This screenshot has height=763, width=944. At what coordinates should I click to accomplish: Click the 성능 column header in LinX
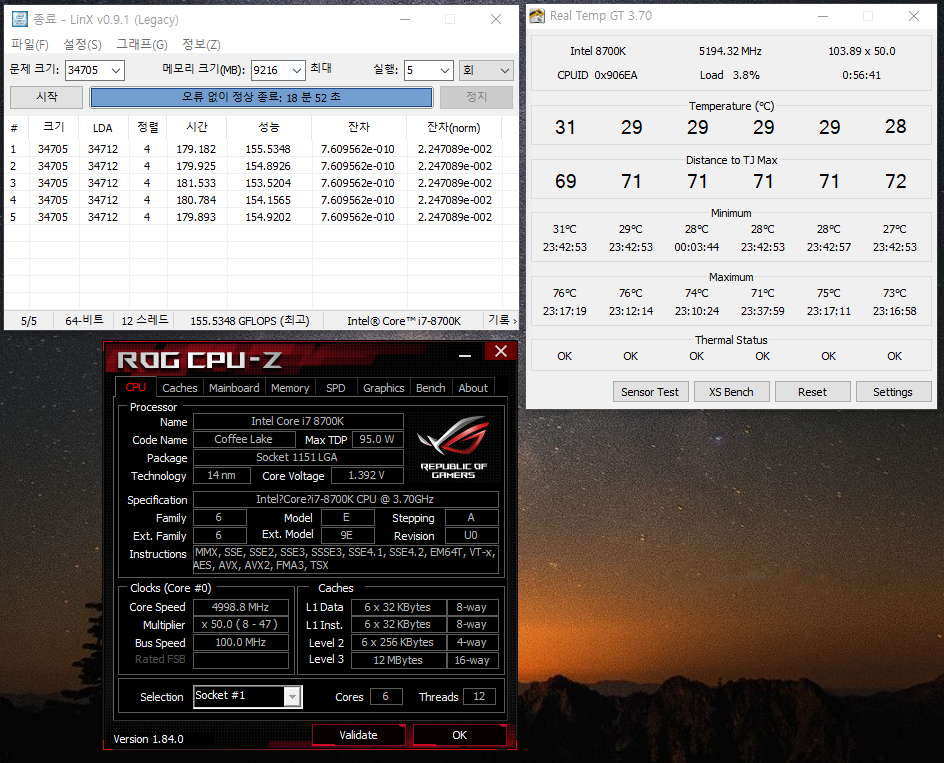[x=269, y=127]
